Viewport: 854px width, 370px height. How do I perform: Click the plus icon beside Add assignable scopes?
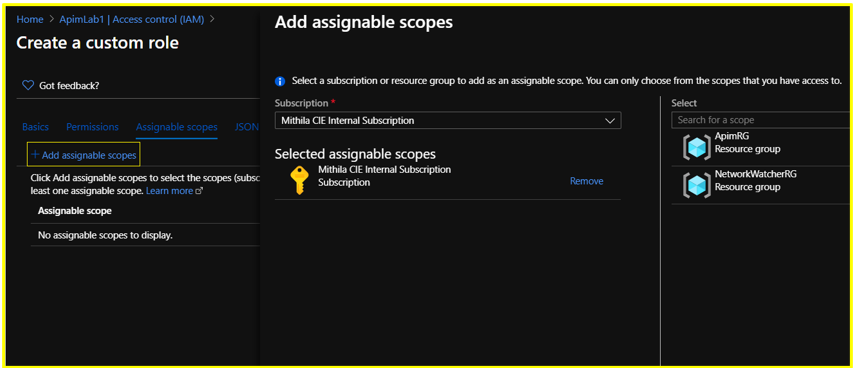(x=35, y=155)
